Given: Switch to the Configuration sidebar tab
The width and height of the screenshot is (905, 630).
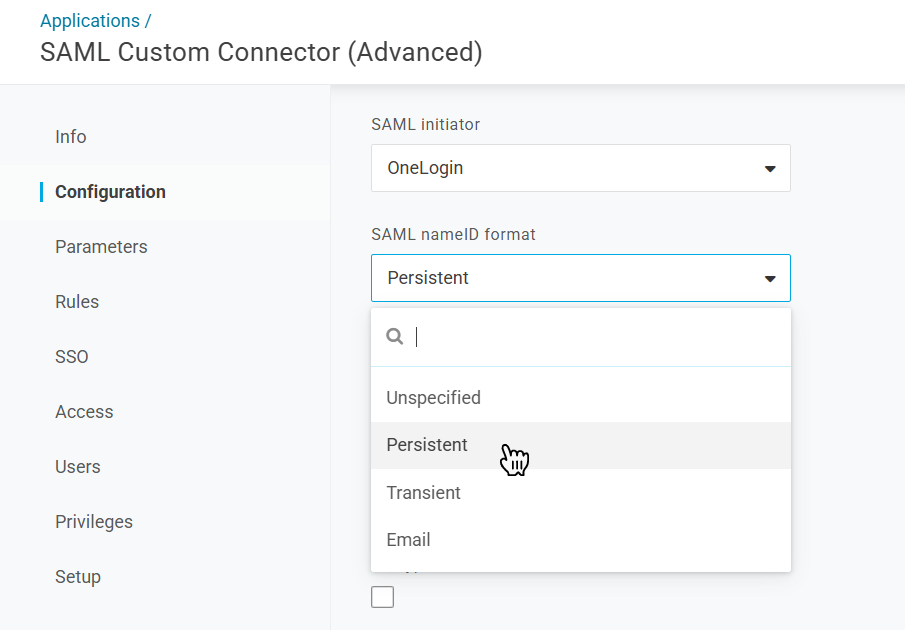Looking at the screenshot, I should [110, 192].
